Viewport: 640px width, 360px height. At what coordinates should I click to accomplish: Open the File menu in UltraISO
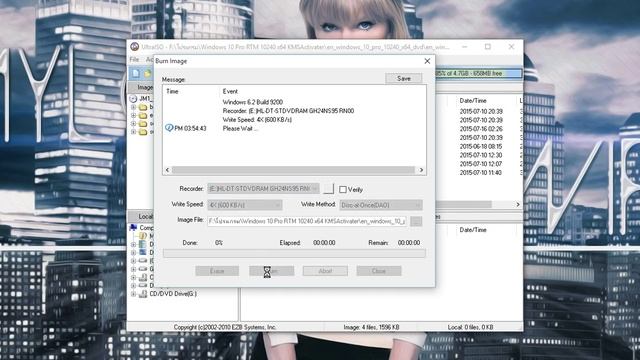point(134,60)
